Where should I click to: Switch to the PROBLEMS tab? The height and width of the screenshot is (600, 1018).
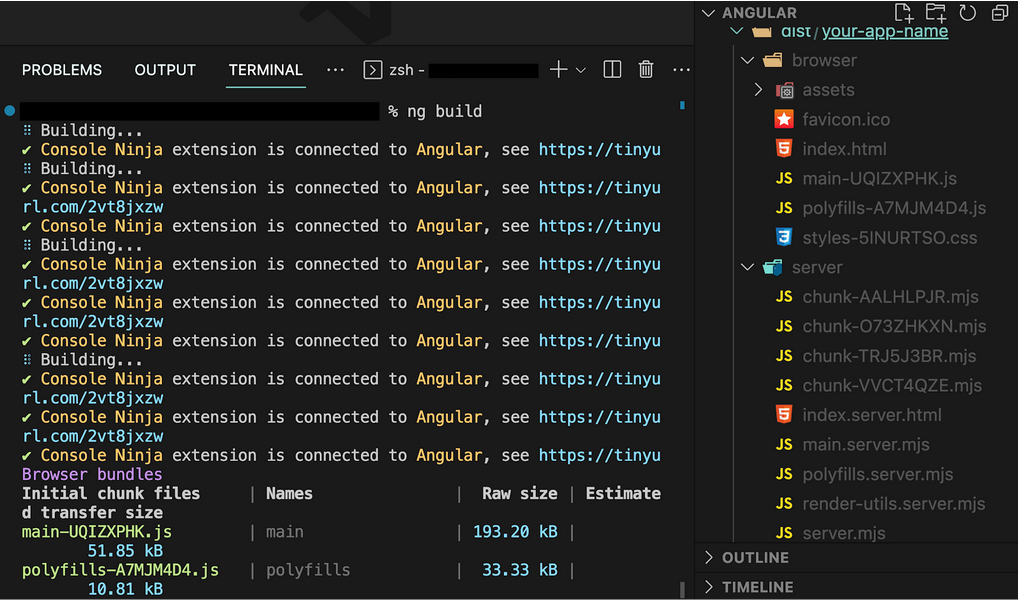pyautogui.click(x=62, y=69)
